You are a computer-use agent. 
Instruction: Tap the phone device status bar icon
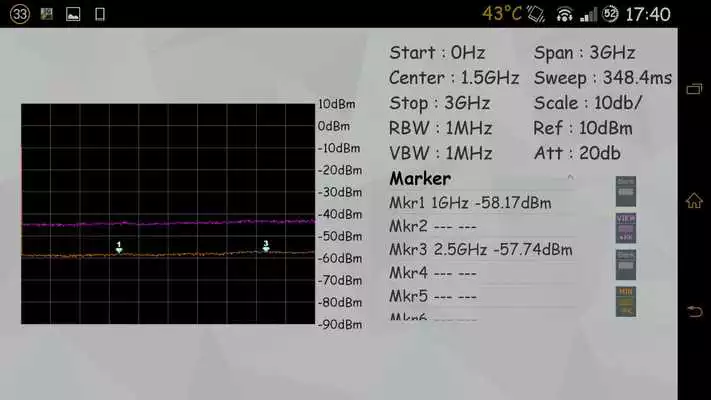click(x=100, y=15)
